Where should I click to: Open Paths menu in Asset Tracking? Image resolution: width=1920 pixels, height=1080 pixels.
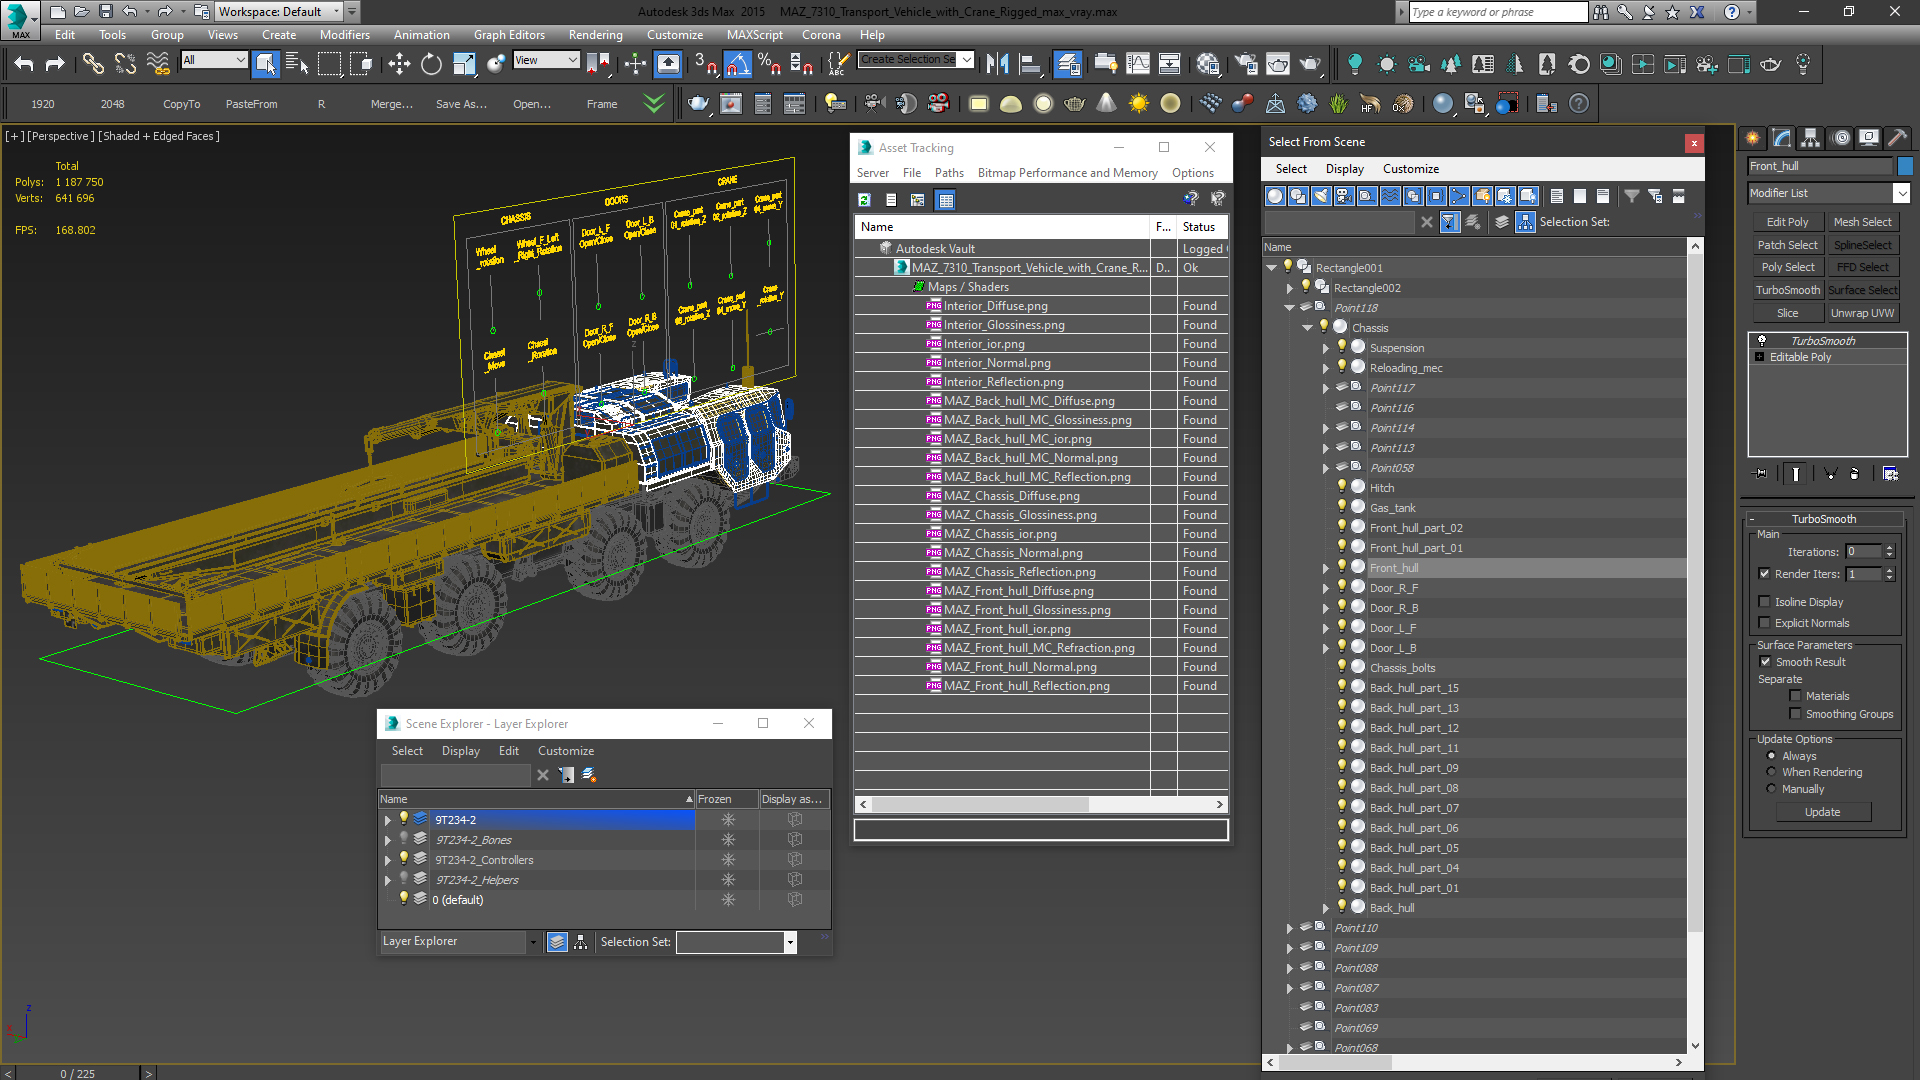point(949,173)
